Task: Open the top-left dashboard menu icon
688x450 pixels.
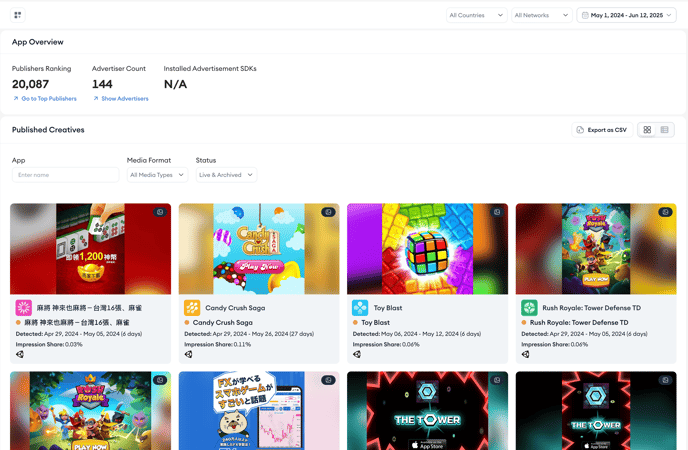Action: 18,15
